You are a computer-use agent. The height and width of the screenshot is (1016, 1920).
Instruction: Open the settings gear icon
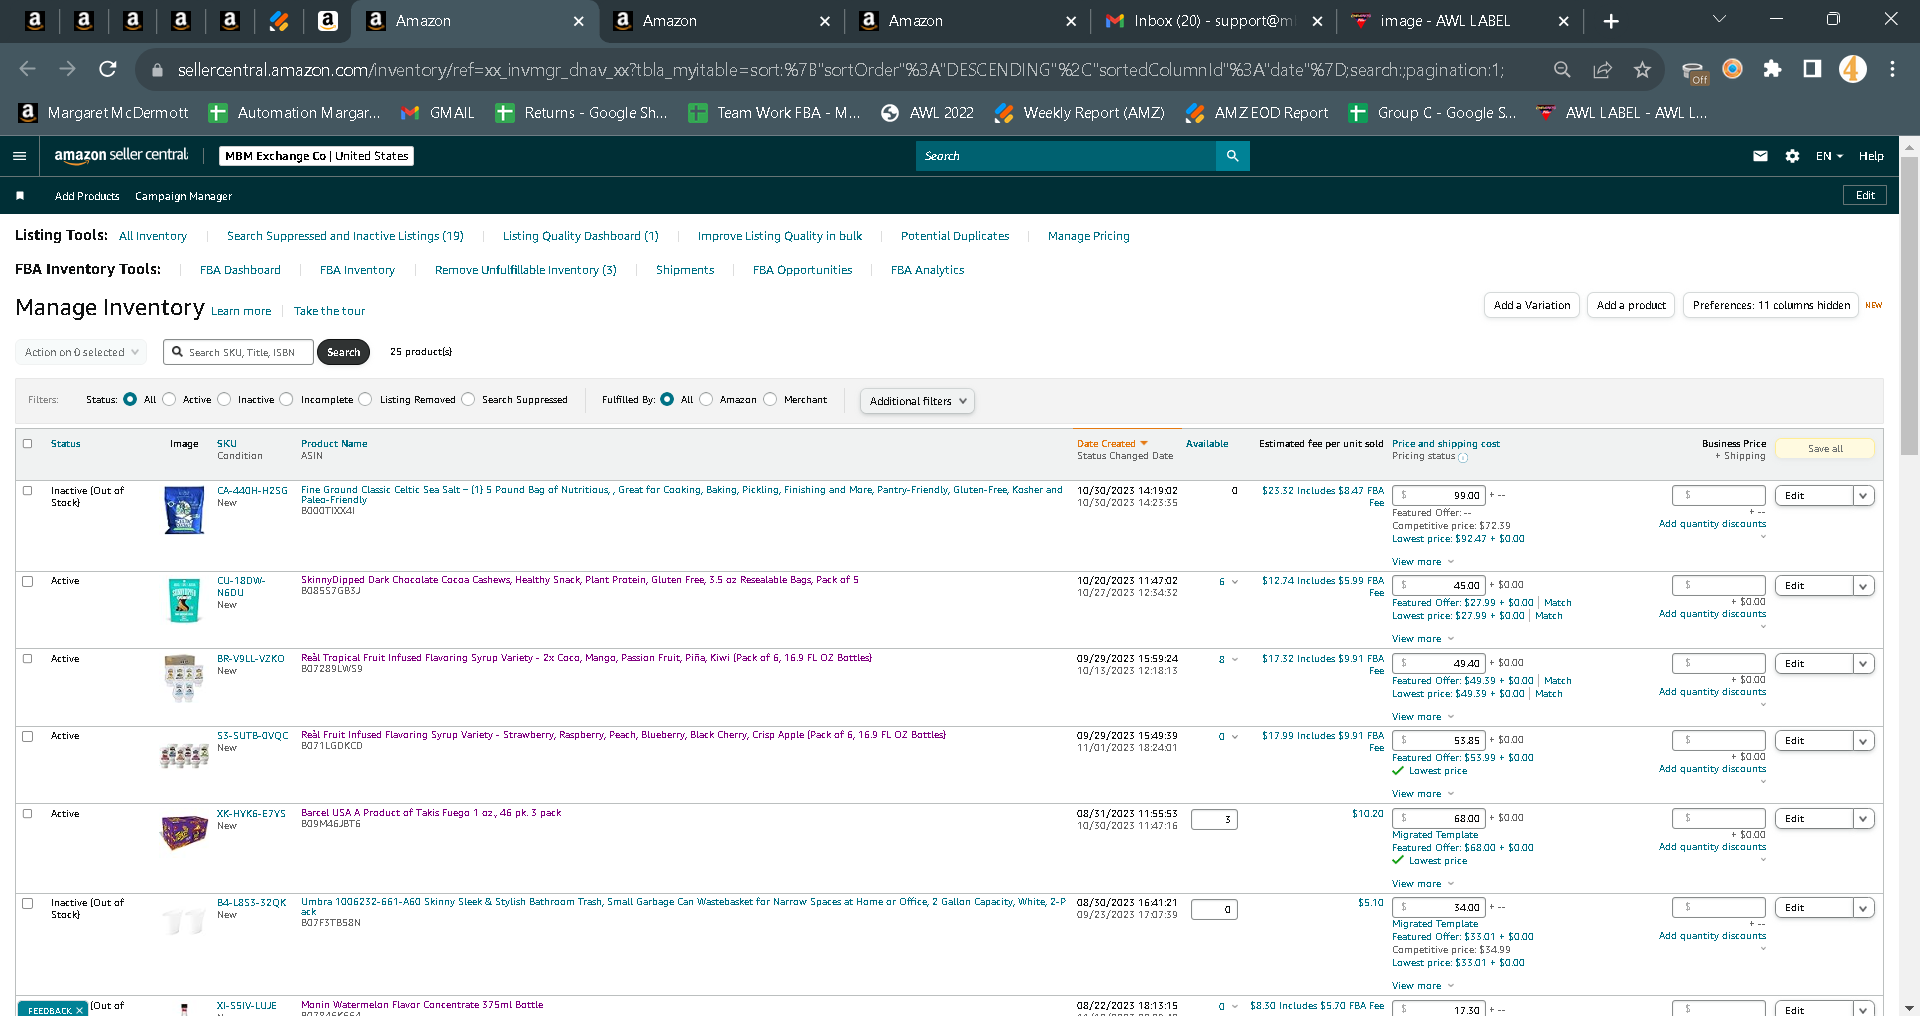(x=1792, y=156)
